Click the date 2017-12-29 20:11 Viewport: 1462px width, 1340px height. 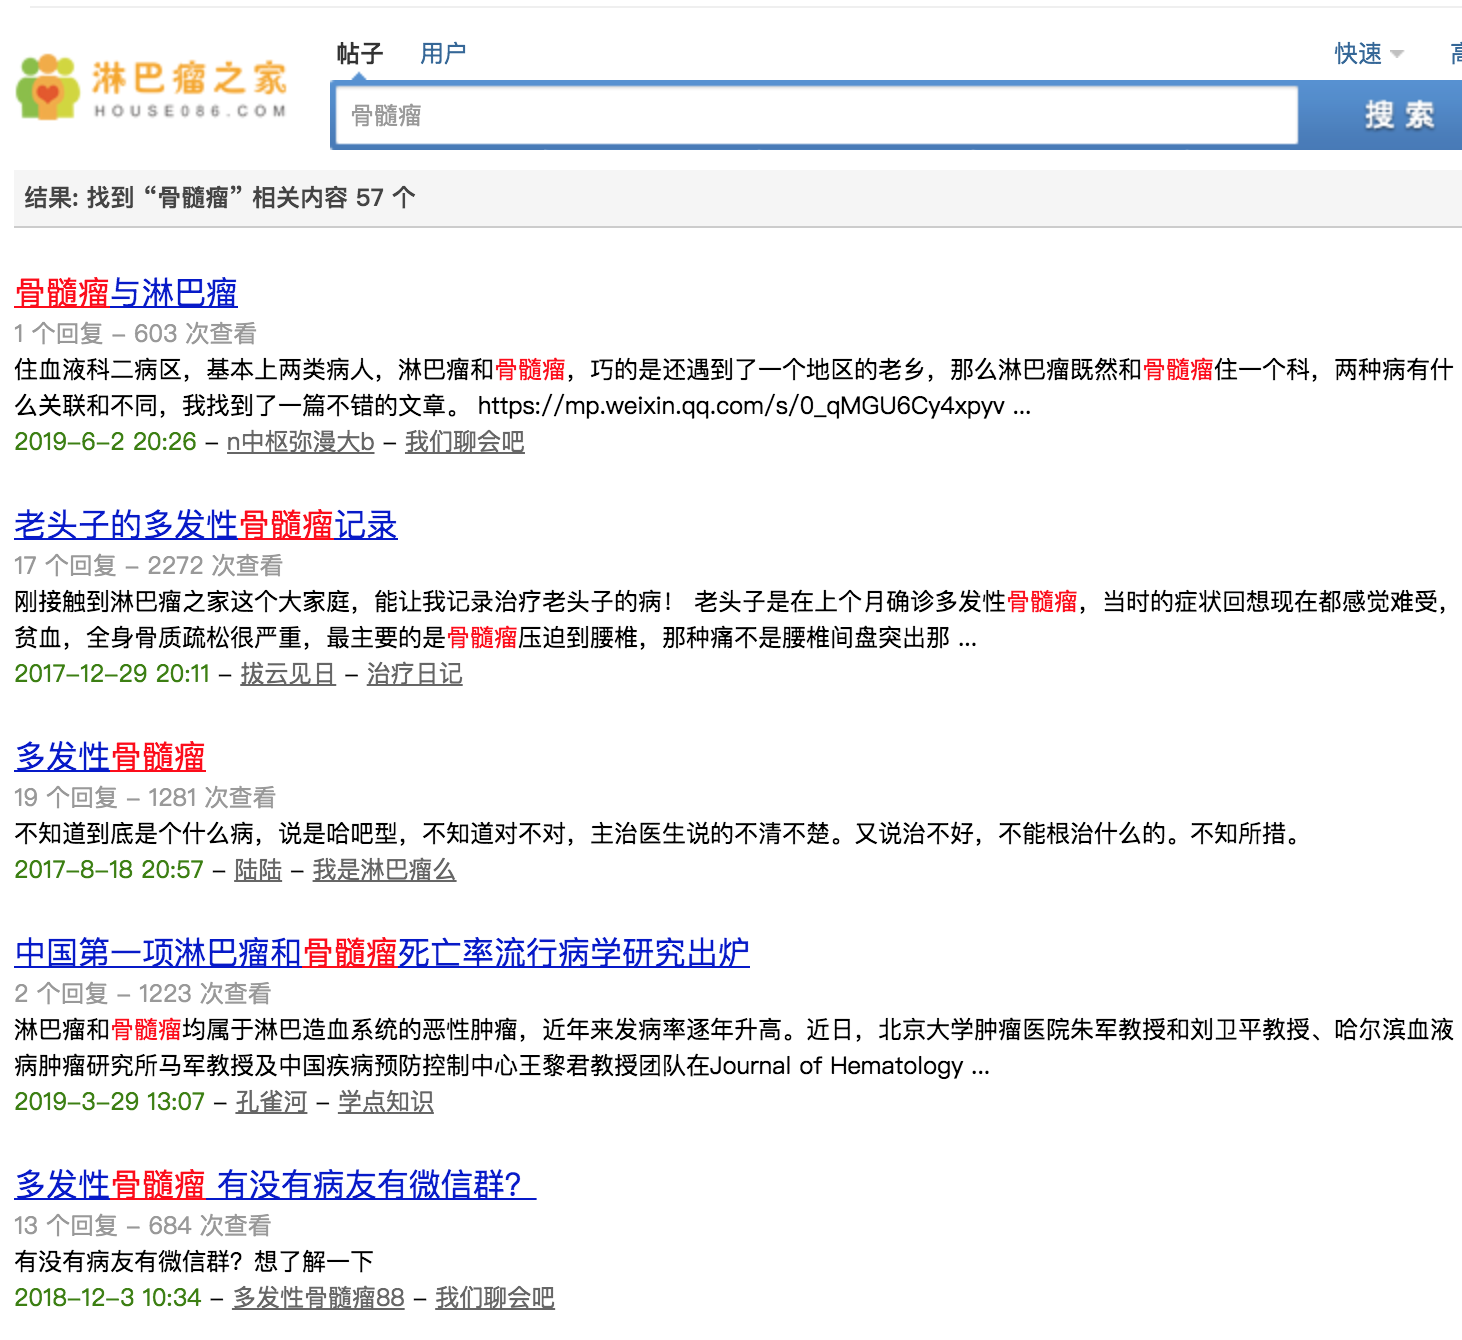[112, 674]
